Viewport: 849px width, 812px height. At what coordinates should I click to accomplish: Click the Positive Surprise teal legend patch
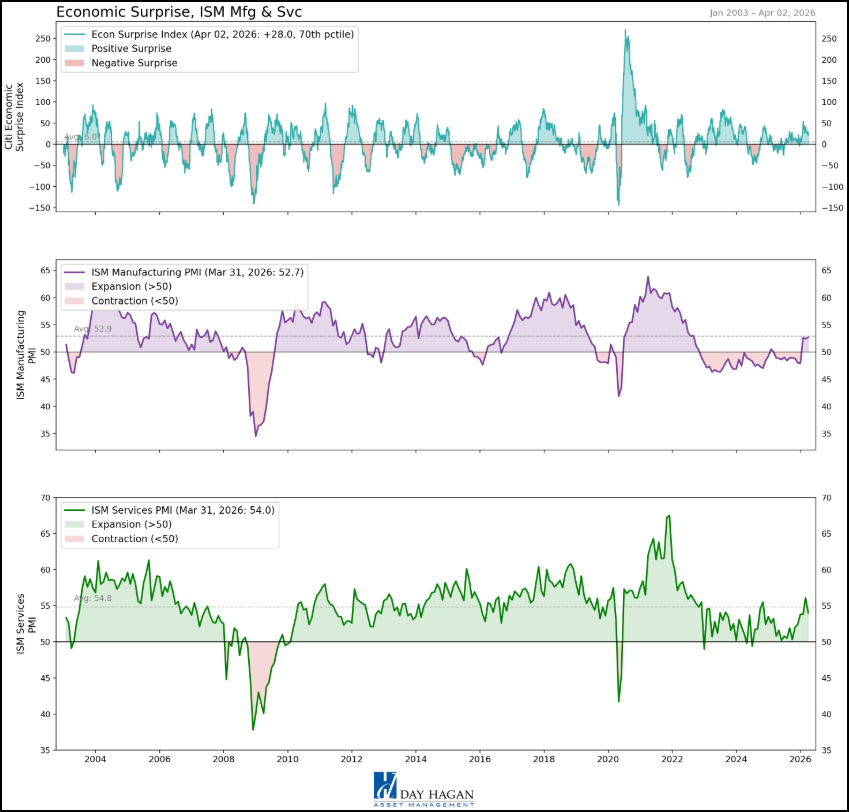point(75,48)
